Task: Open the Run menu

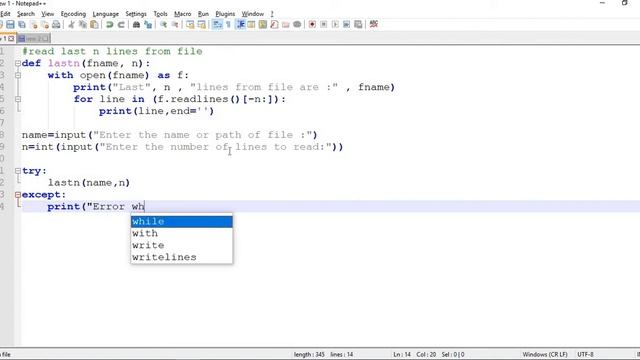Action: coord(203,14)
